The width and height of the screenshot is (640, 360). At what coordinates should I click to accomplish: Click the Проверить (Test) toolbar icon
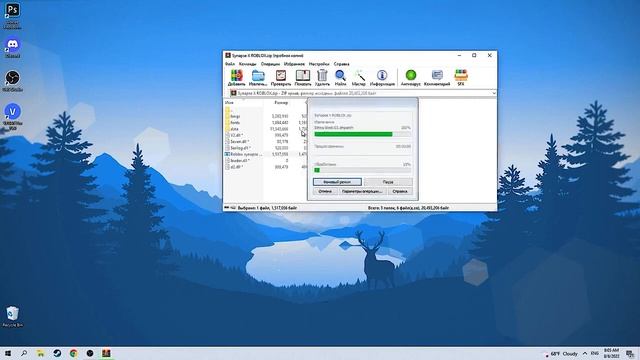[281, 77]
